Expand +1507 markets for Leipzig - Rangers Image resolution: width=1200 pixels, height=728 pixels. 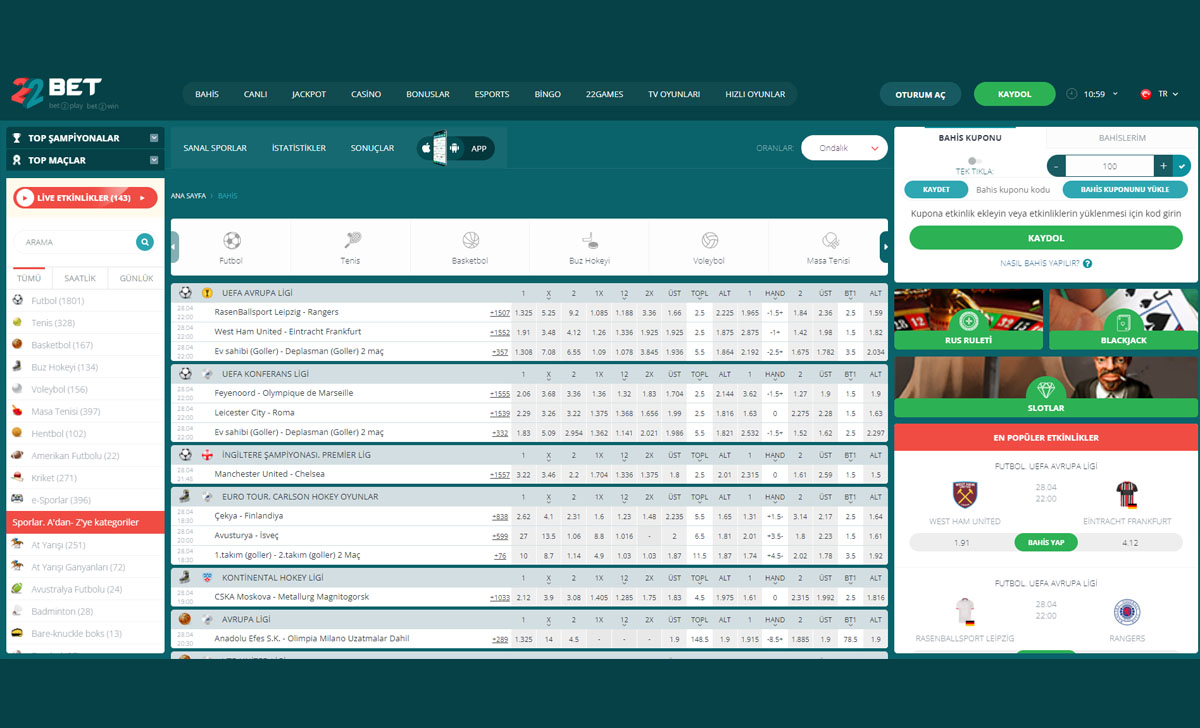[500, 312]
